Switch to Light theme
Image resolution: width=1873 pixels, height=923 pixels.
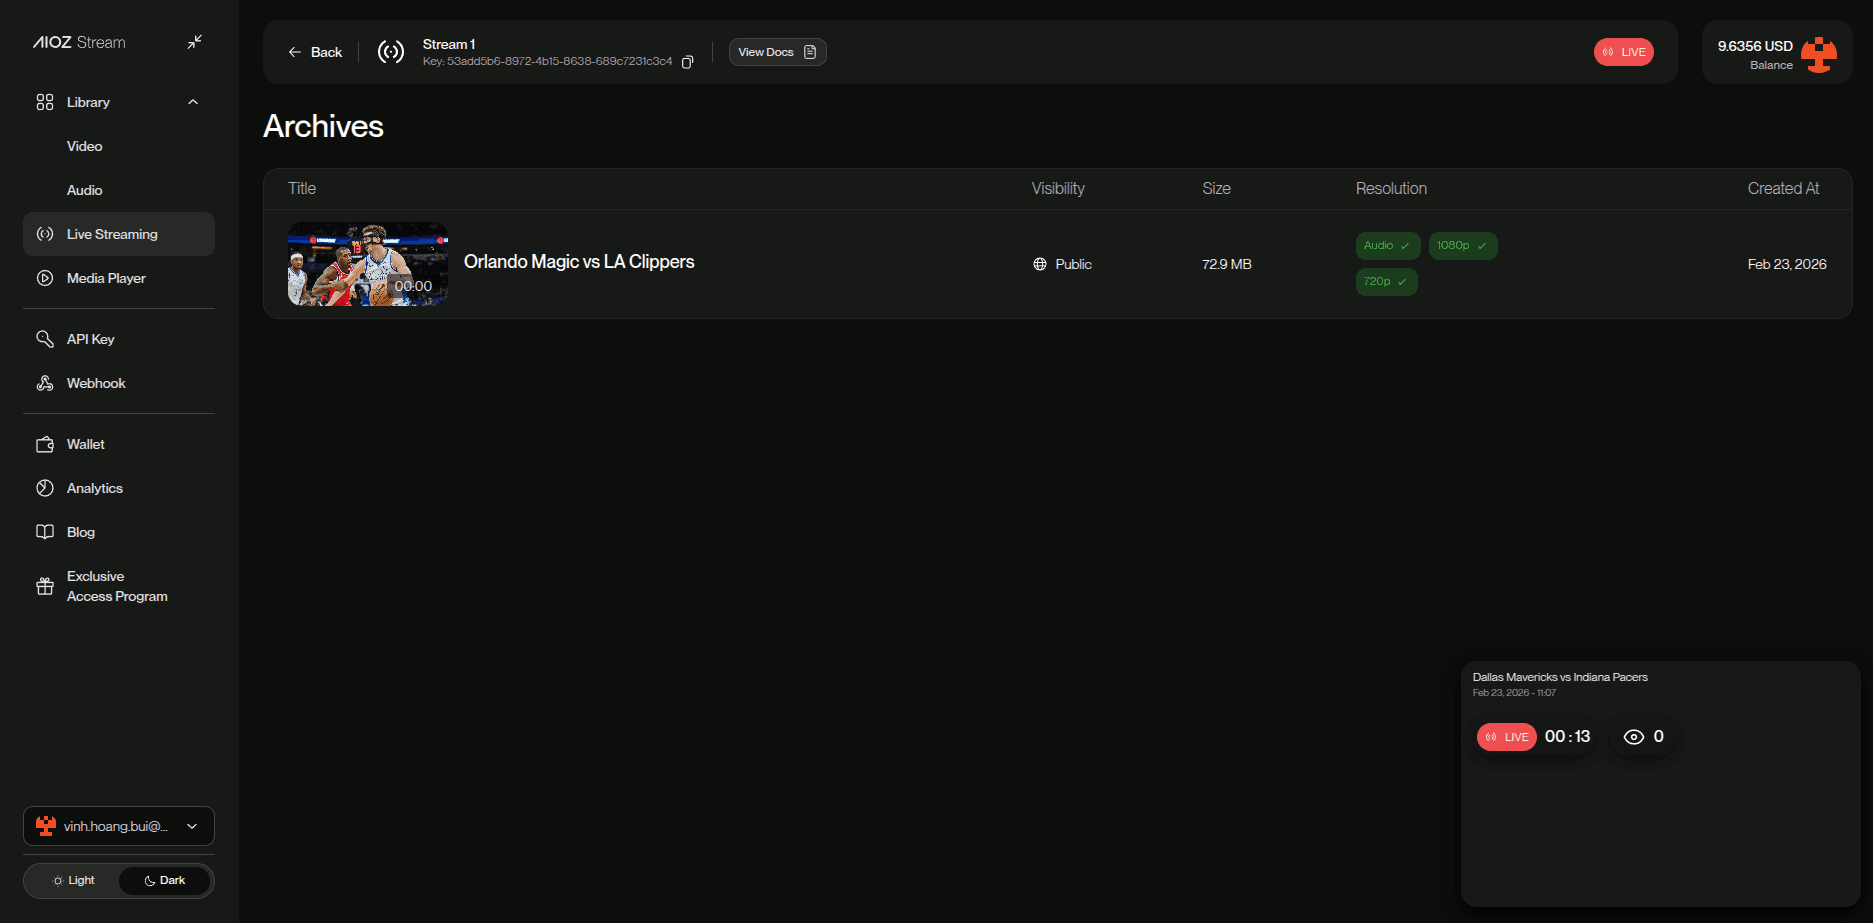pos(73,880)
